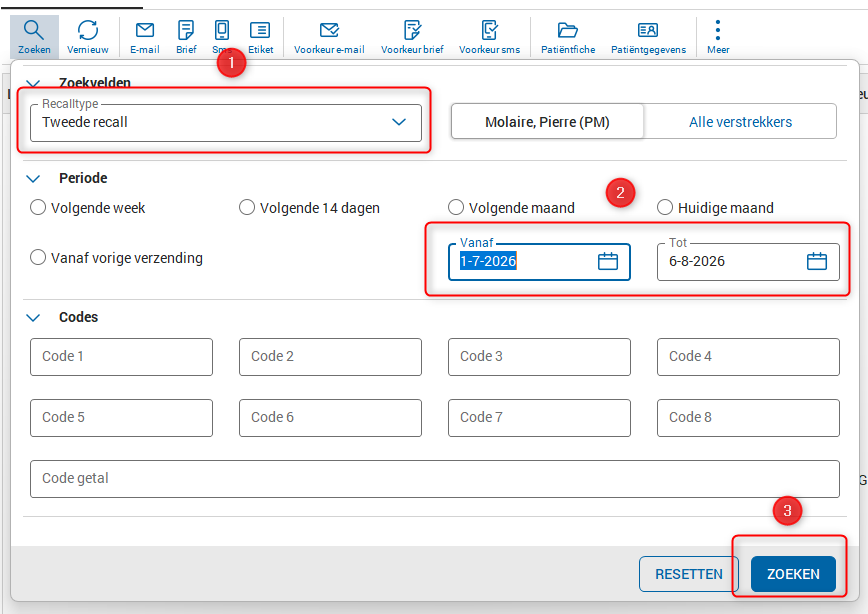Click the Vanaf date field
This screenshot has height=614, width=868.
pyautogui.click(x=539, y=262)
